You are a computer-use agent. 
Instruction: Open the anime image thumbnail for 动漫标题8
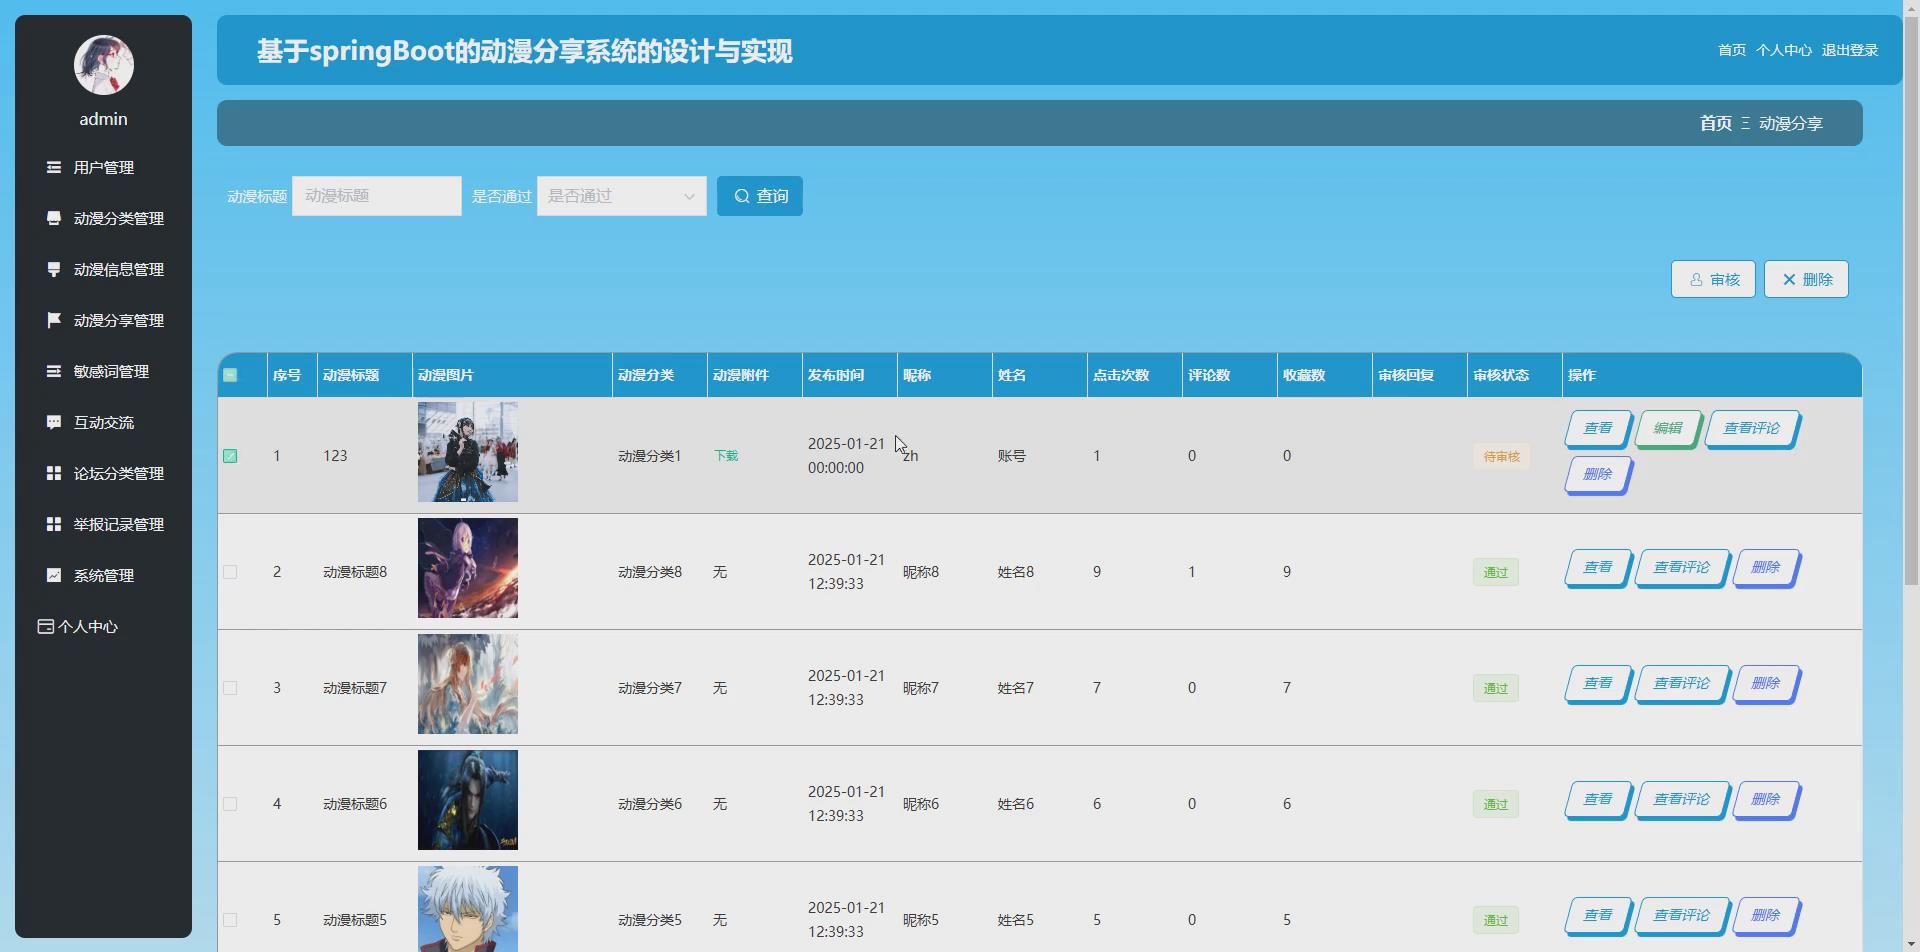[468, 568]
